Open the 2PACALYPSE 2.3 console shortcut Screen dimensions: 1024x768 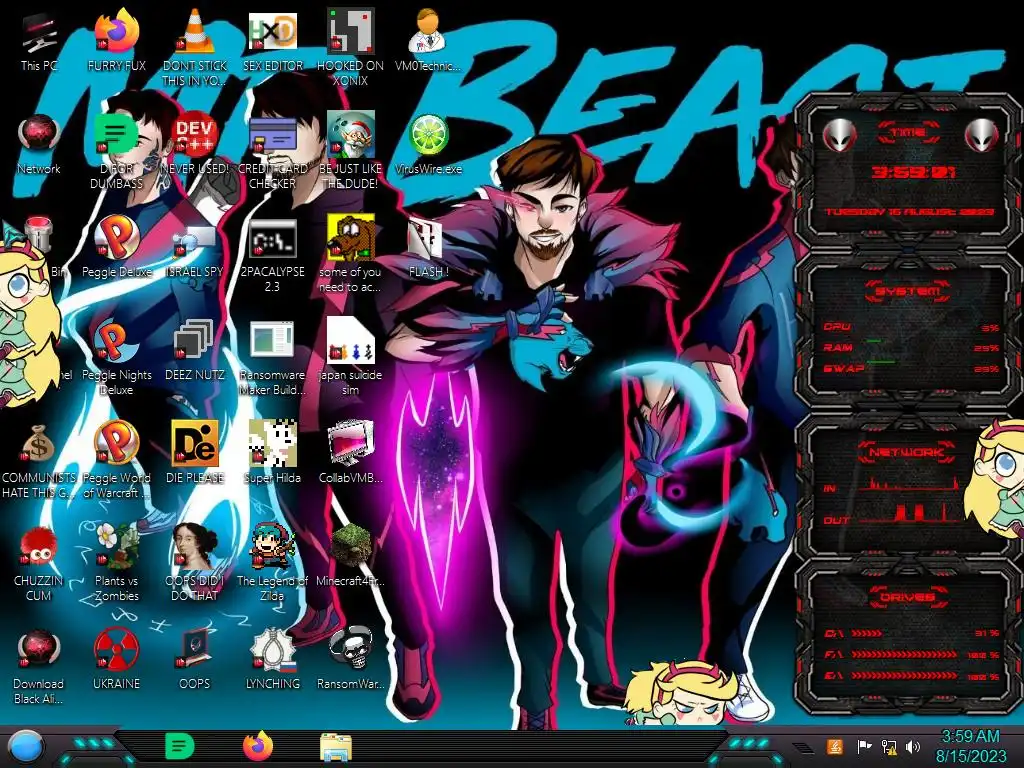point(273,255)
